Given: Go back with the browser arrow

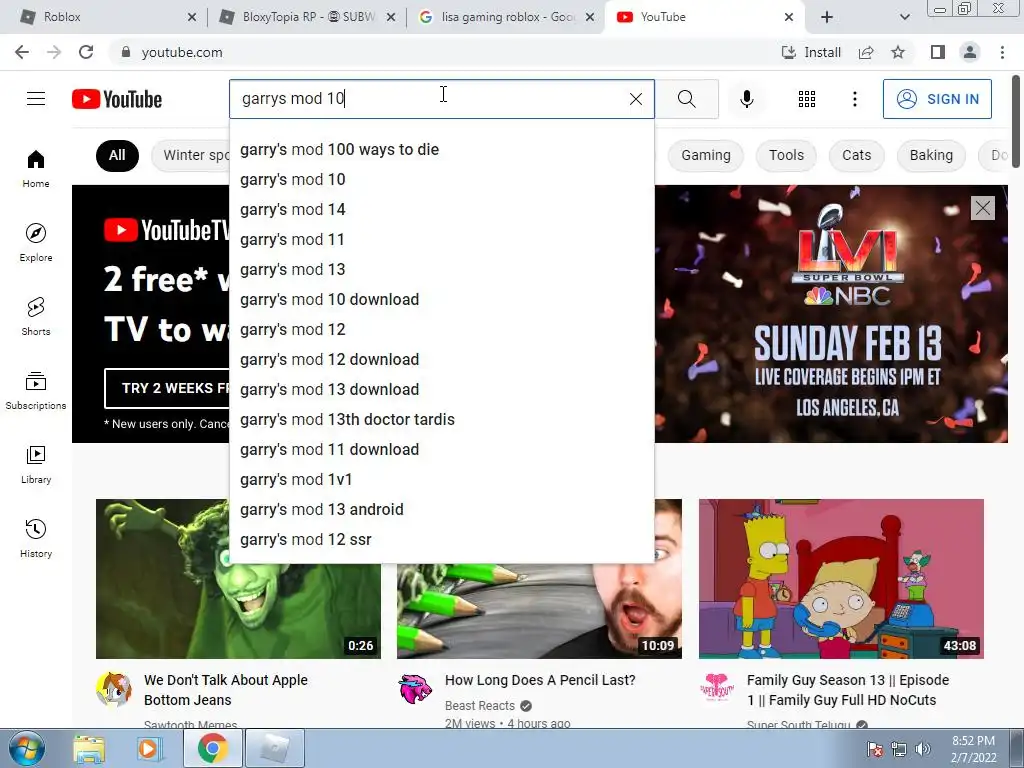Looking at the screenshot, I should click(22, 52).
